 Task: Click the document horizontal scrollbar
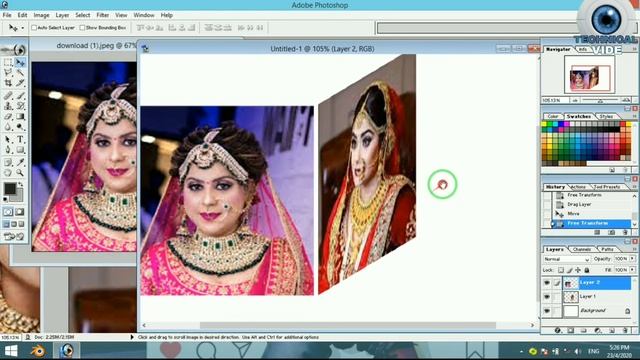click(347, 325)
